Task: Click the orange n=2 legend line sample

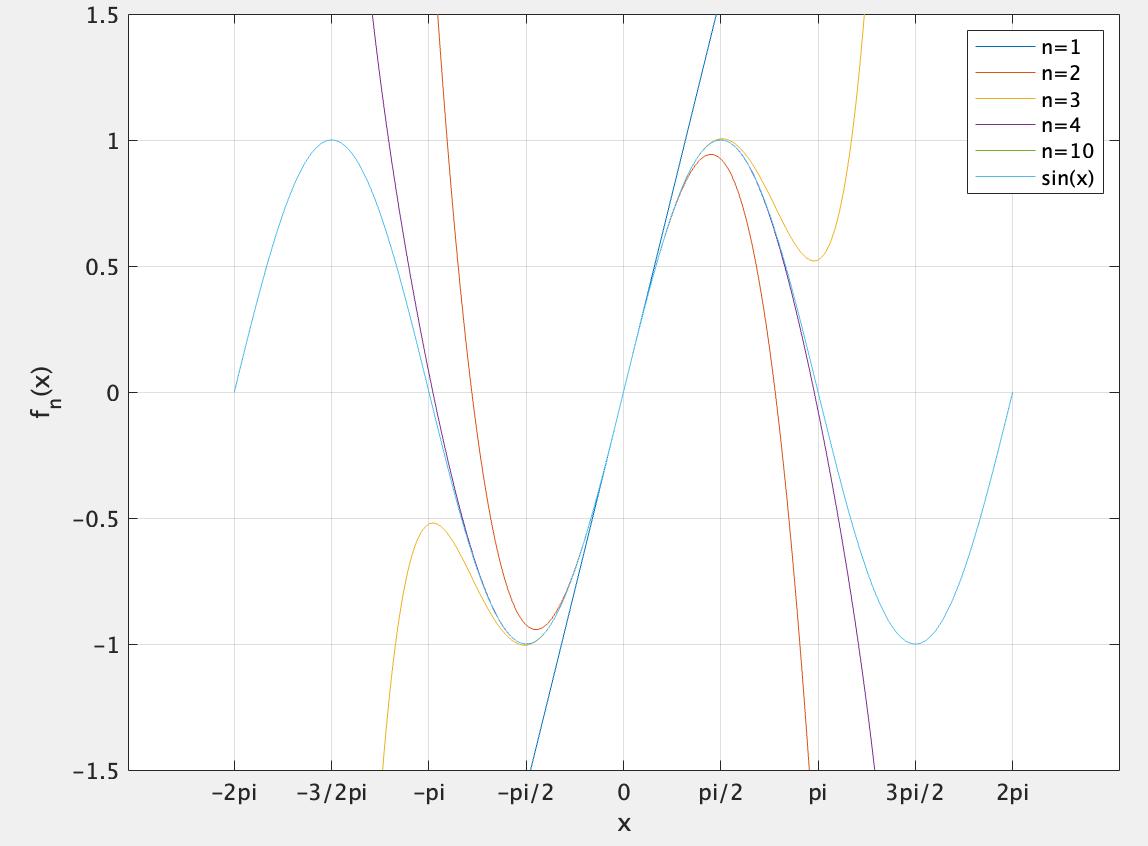Action: click(1004, 73)
